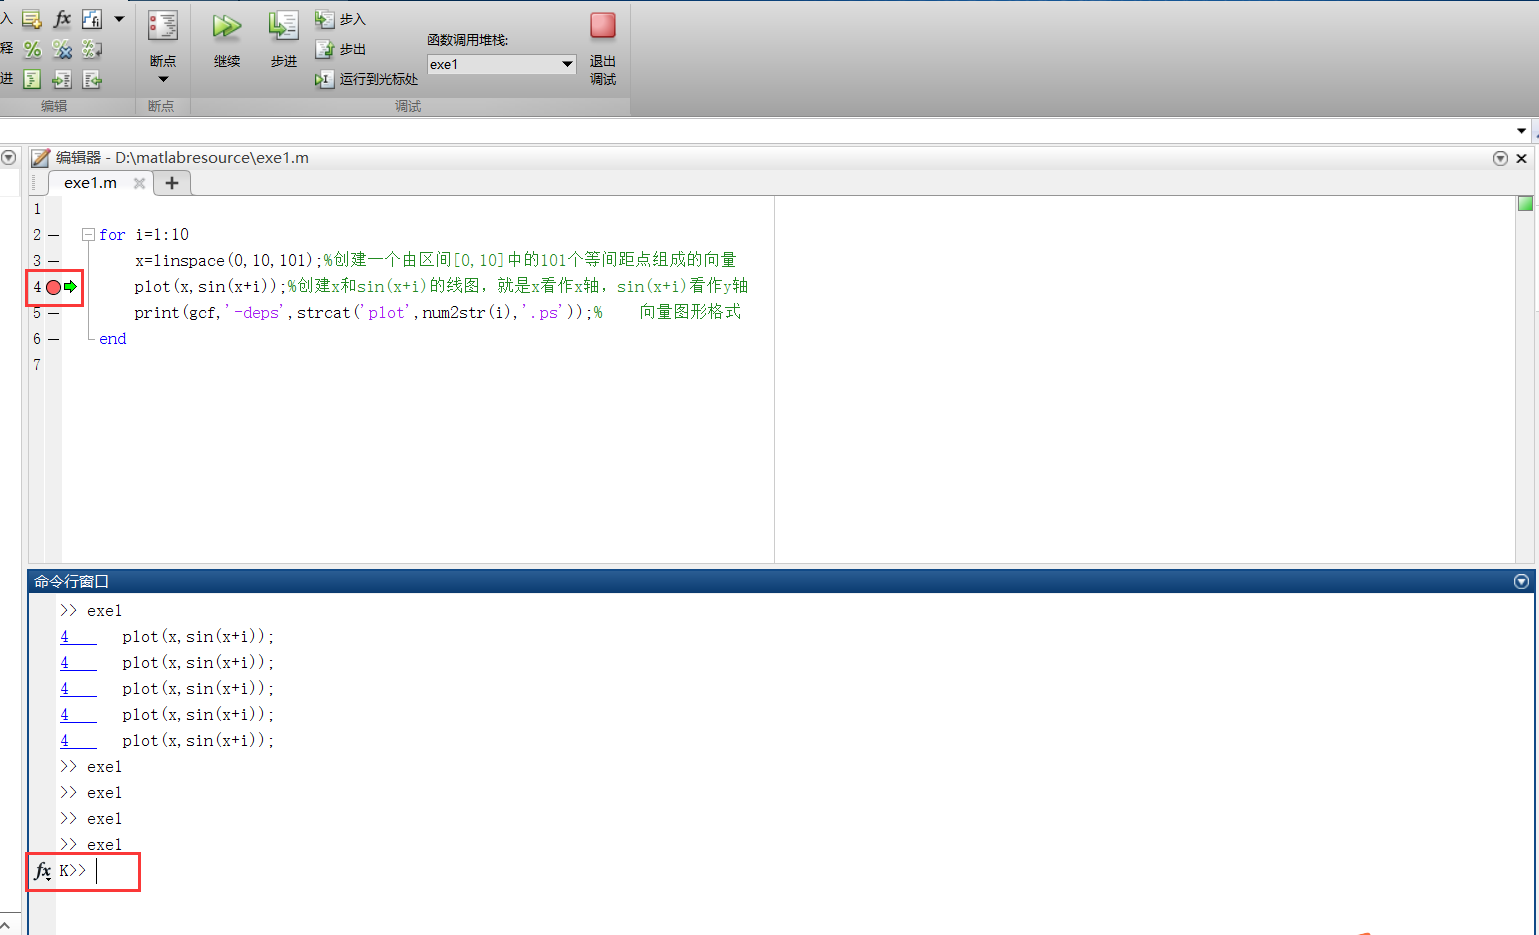Open the editor panel actions chevron

click(x=1500, y=157)
